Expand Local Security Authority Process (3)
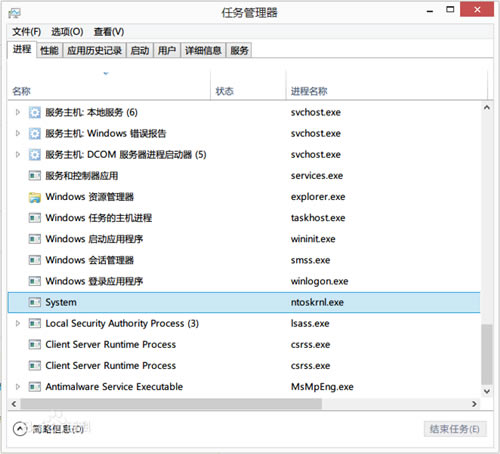 point(18,323)
